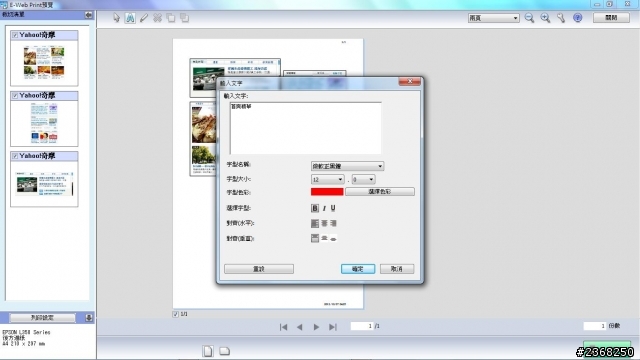Image resolution: width=640 pixels, height=360 pixels.
Task: Toggle third Yahoo!奇摩 clip checkbox
Action: point(15,156)
